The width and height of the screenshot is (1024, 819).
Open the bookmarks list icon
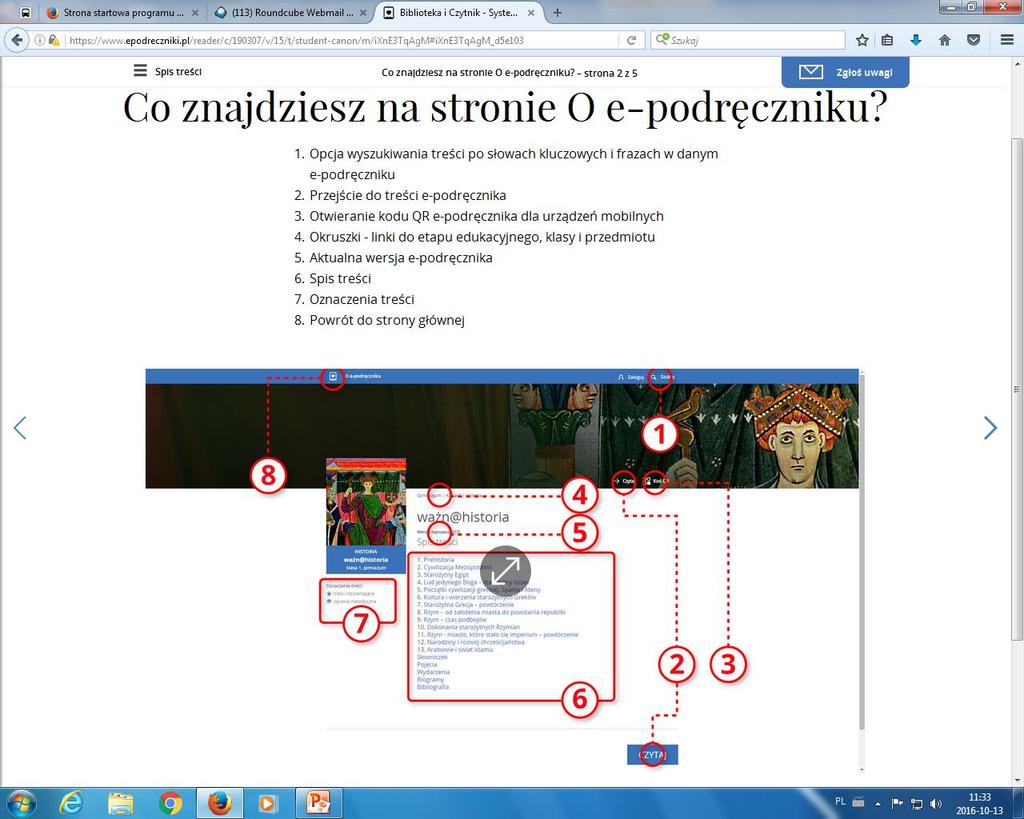click(x=887, y=40)
